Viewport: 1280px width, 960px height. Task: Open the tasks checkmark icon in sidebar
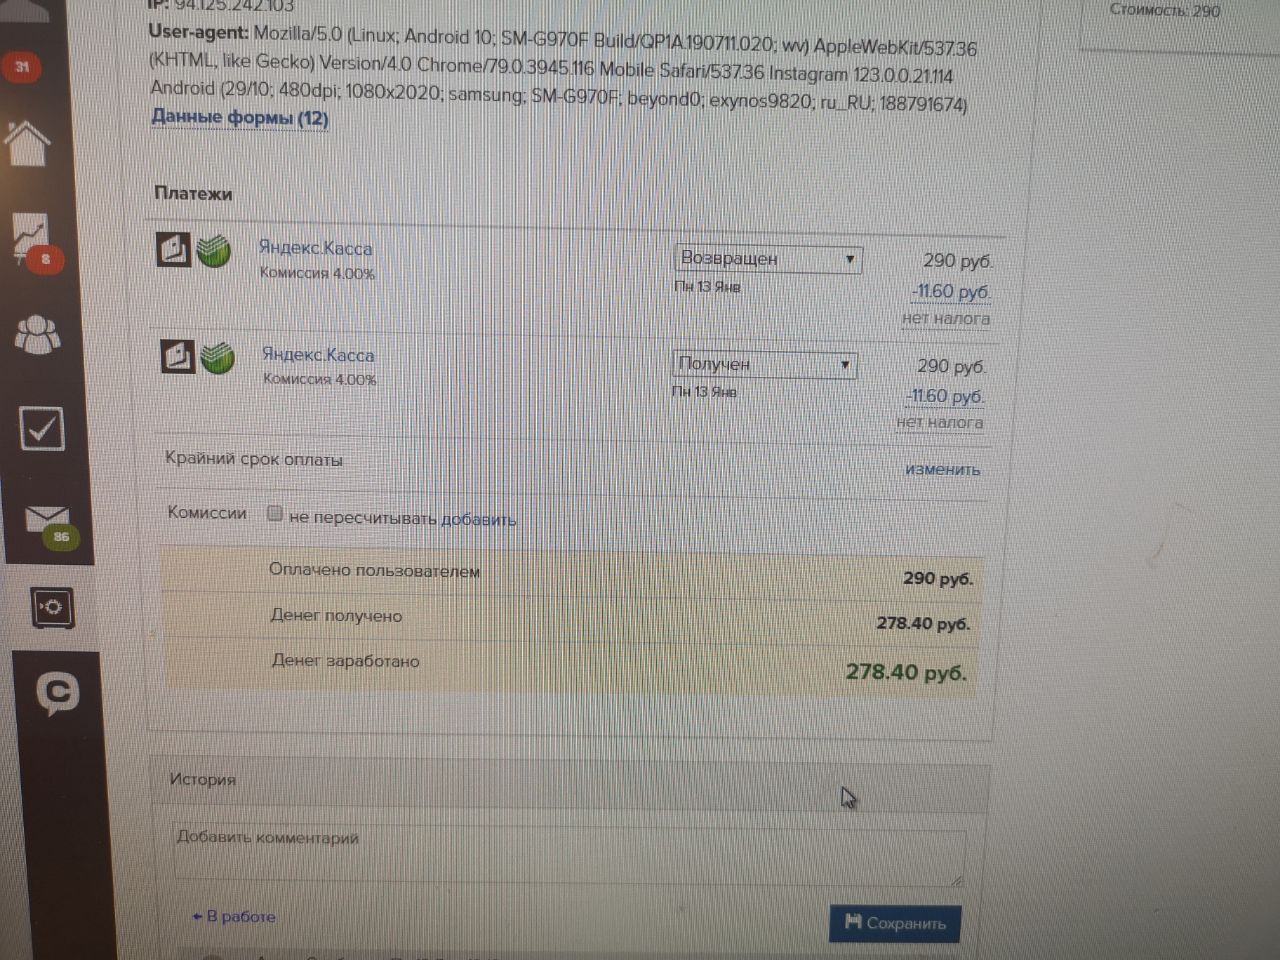coord(42,428)
